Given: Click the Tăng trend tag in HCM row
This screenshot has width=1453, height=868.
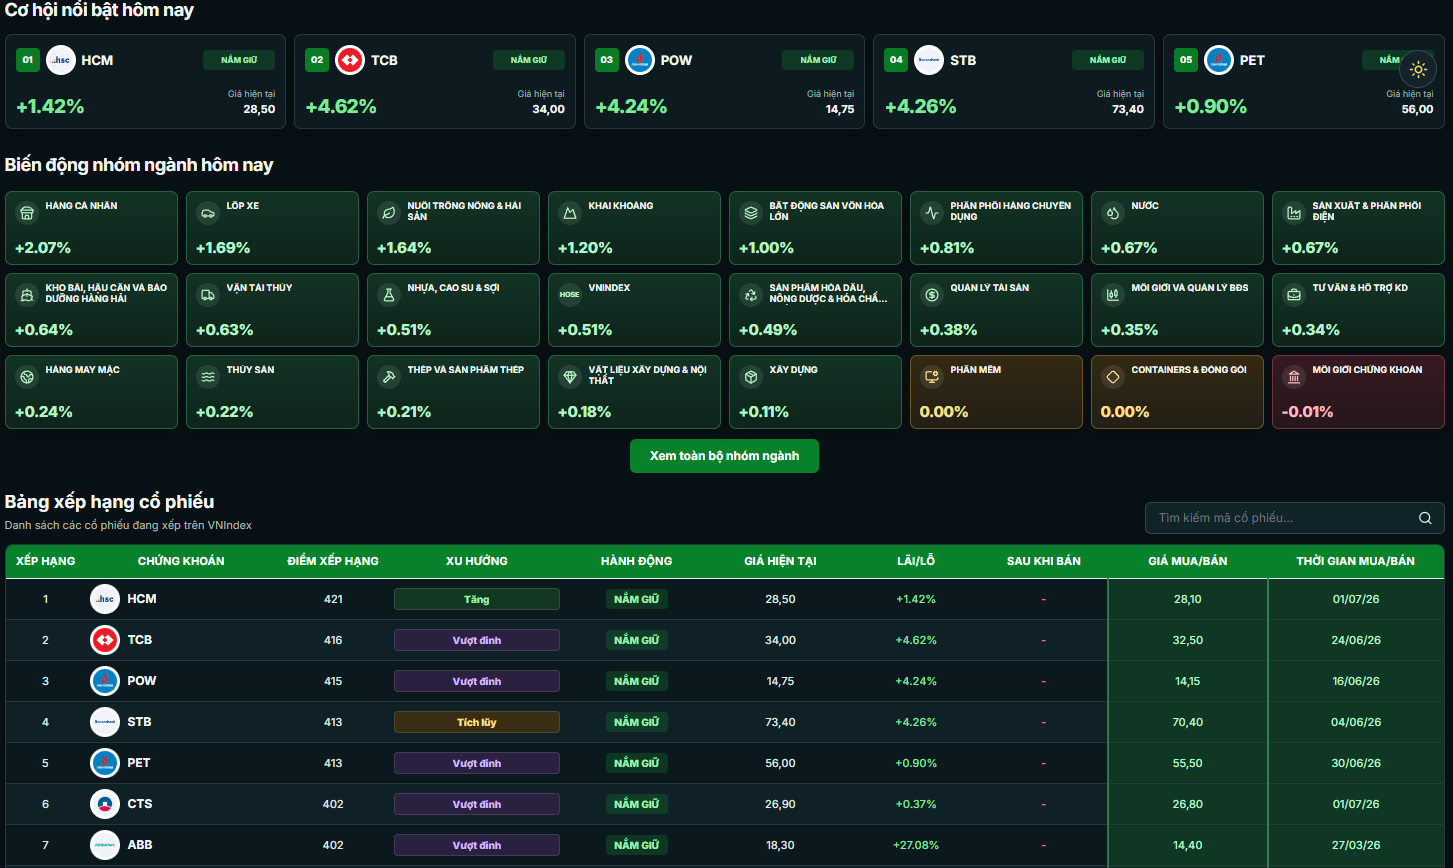Looking at the screenshot, I should [x=477, y=599].
